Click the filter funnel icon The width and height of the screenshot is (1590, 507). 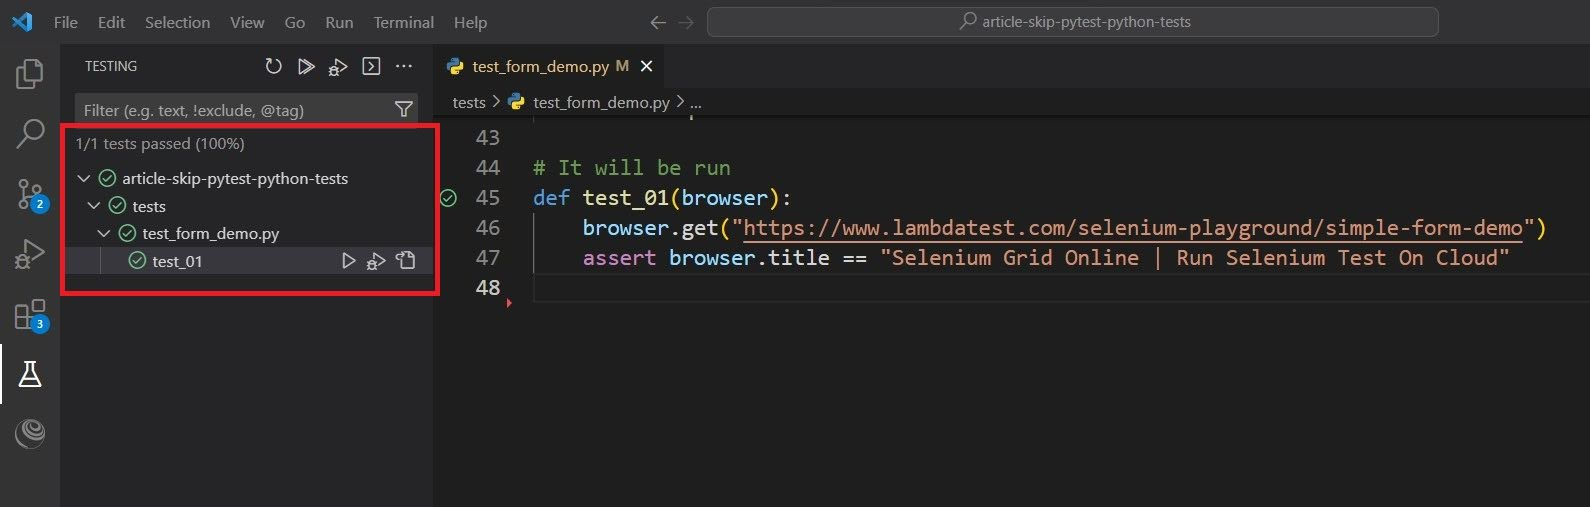pyautogui.click(x=404, y=109)
